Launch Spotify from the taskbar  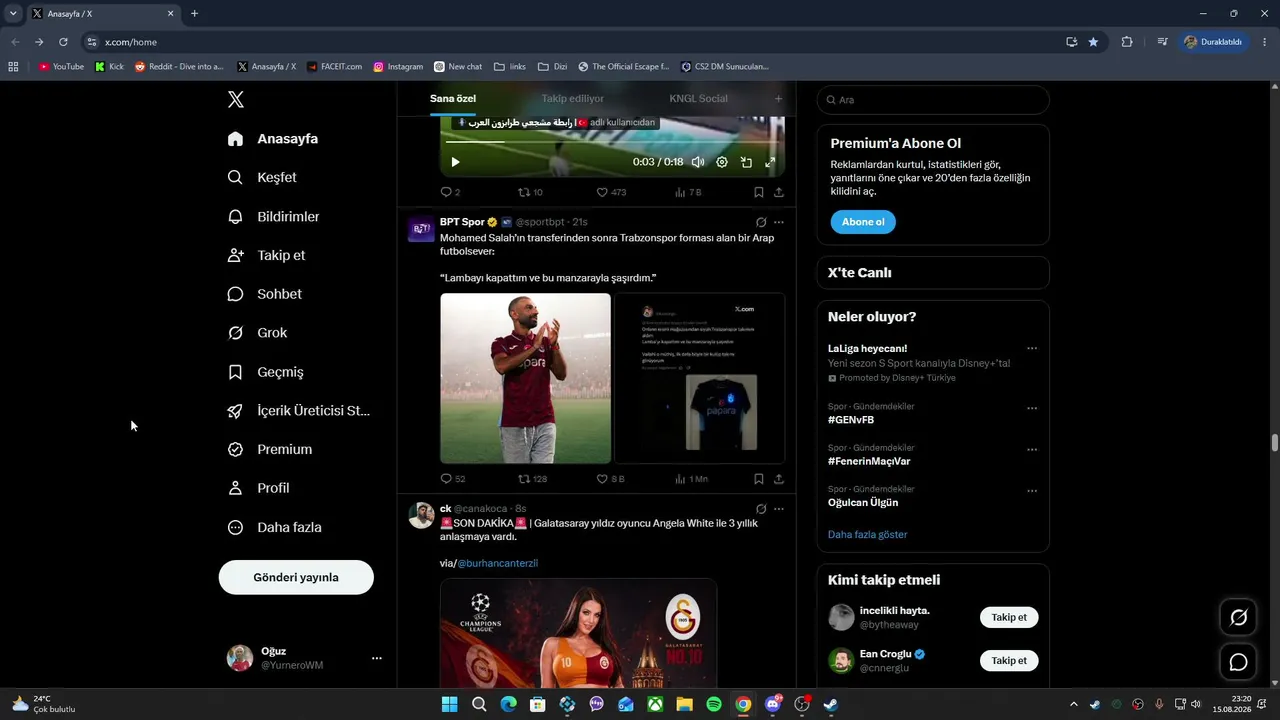point(714,704)
